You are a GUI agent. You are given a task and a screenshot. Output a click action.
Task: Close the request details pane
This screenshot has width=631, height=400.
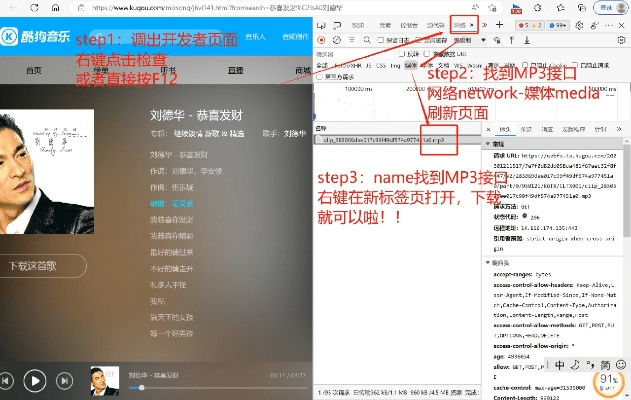click(488, 129)
